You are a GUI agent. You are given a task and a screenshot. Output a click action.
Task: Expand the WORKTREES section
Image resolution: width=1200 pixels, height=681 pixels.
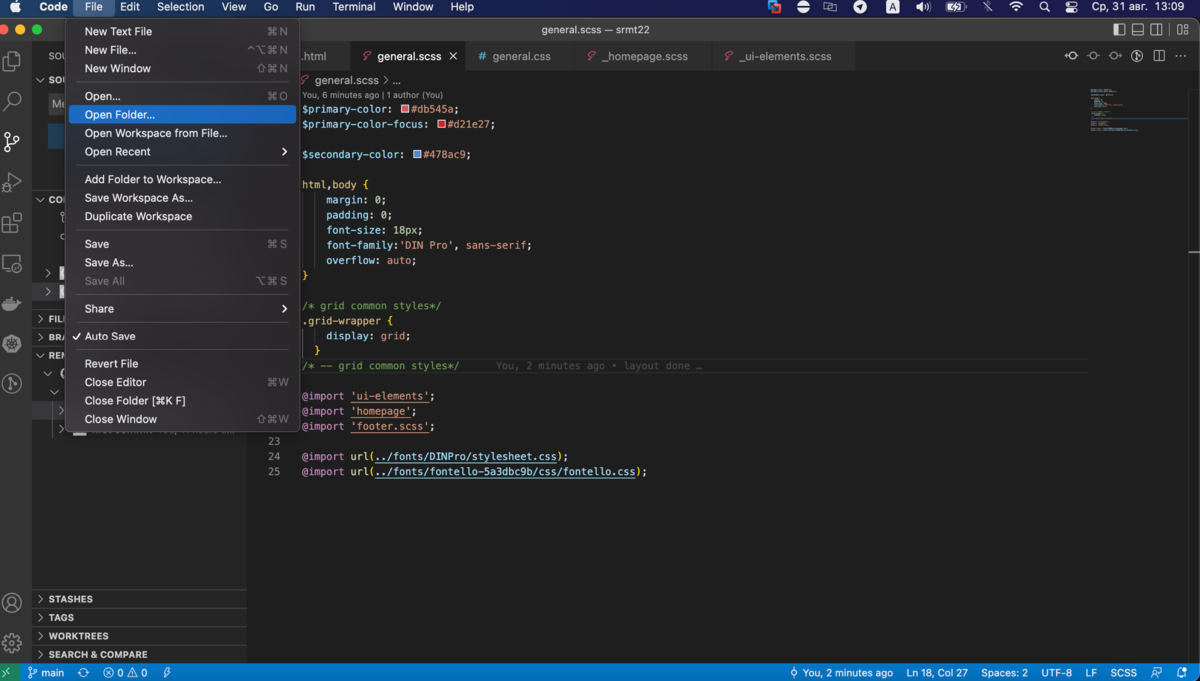tap(78, 636)
